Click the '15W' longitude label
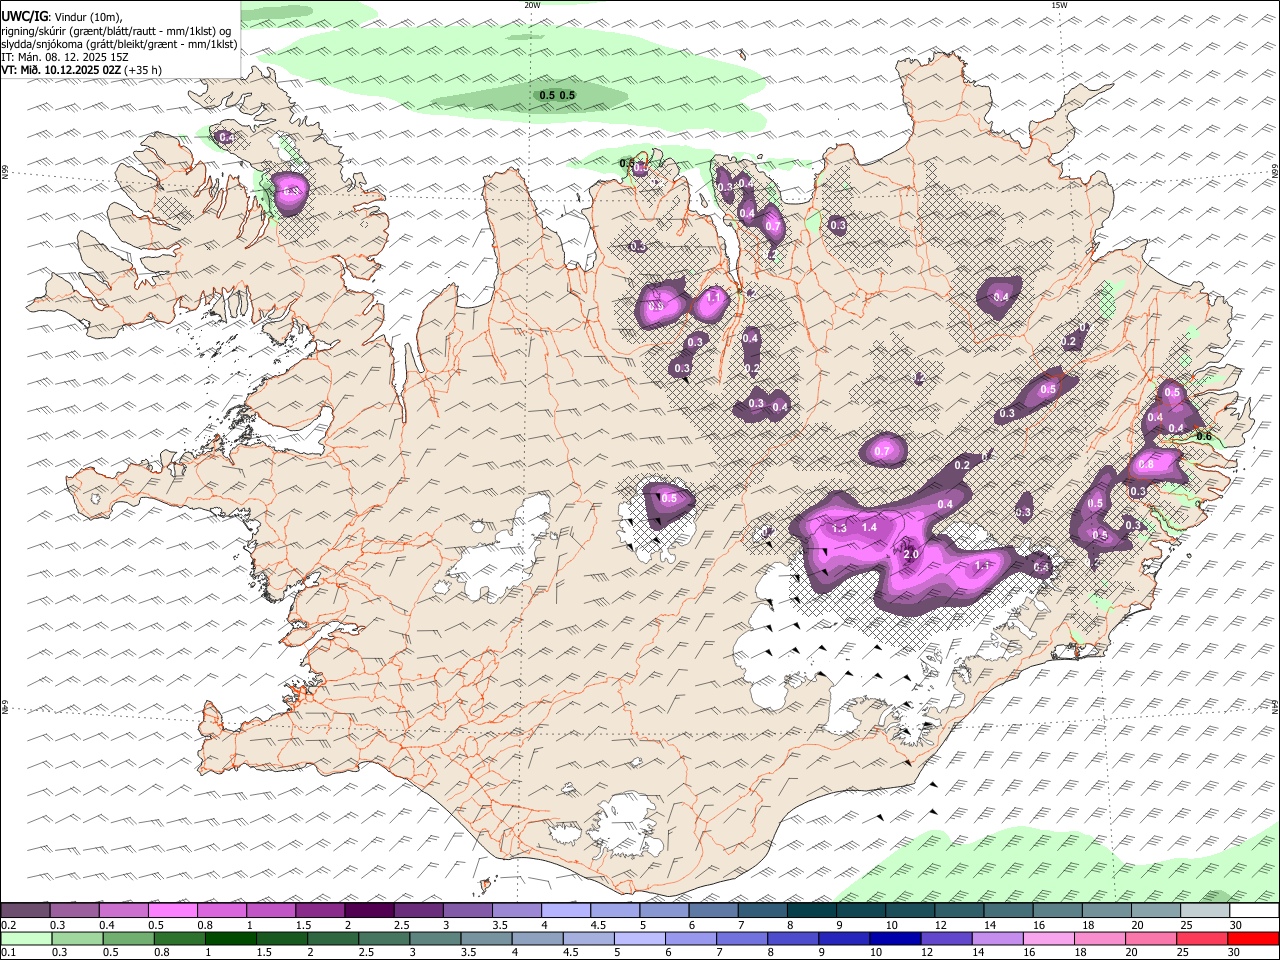 coord(1060,5)
